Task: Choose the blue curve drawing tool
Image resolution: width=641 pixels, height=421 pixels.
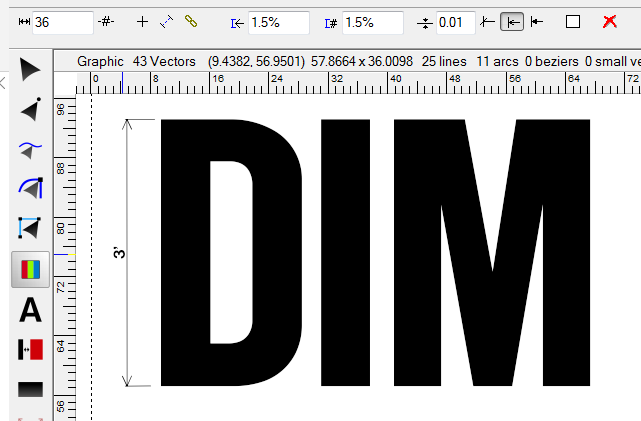Action: 30,149
